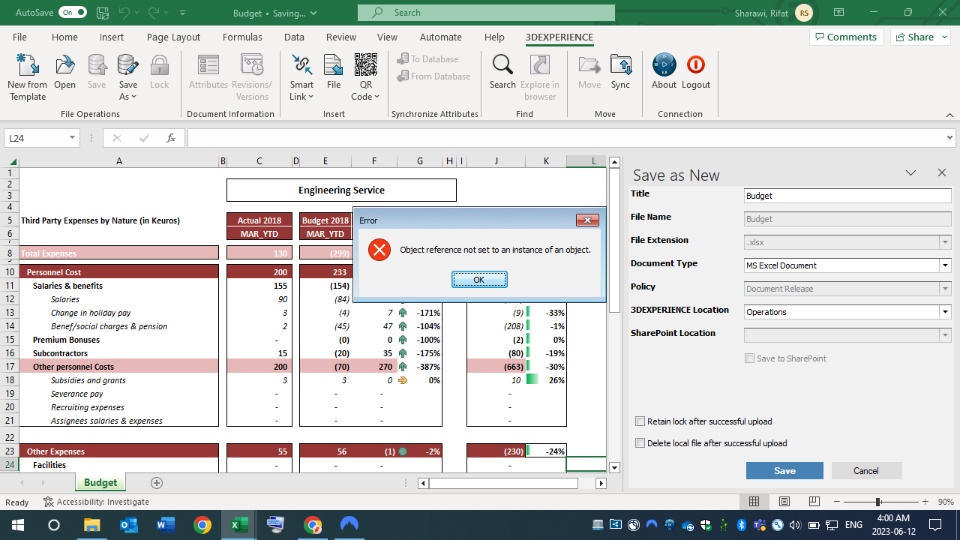Select the Budget sheet tab
The width and height of the screenshot is (960, 540).
click(100, 482)
